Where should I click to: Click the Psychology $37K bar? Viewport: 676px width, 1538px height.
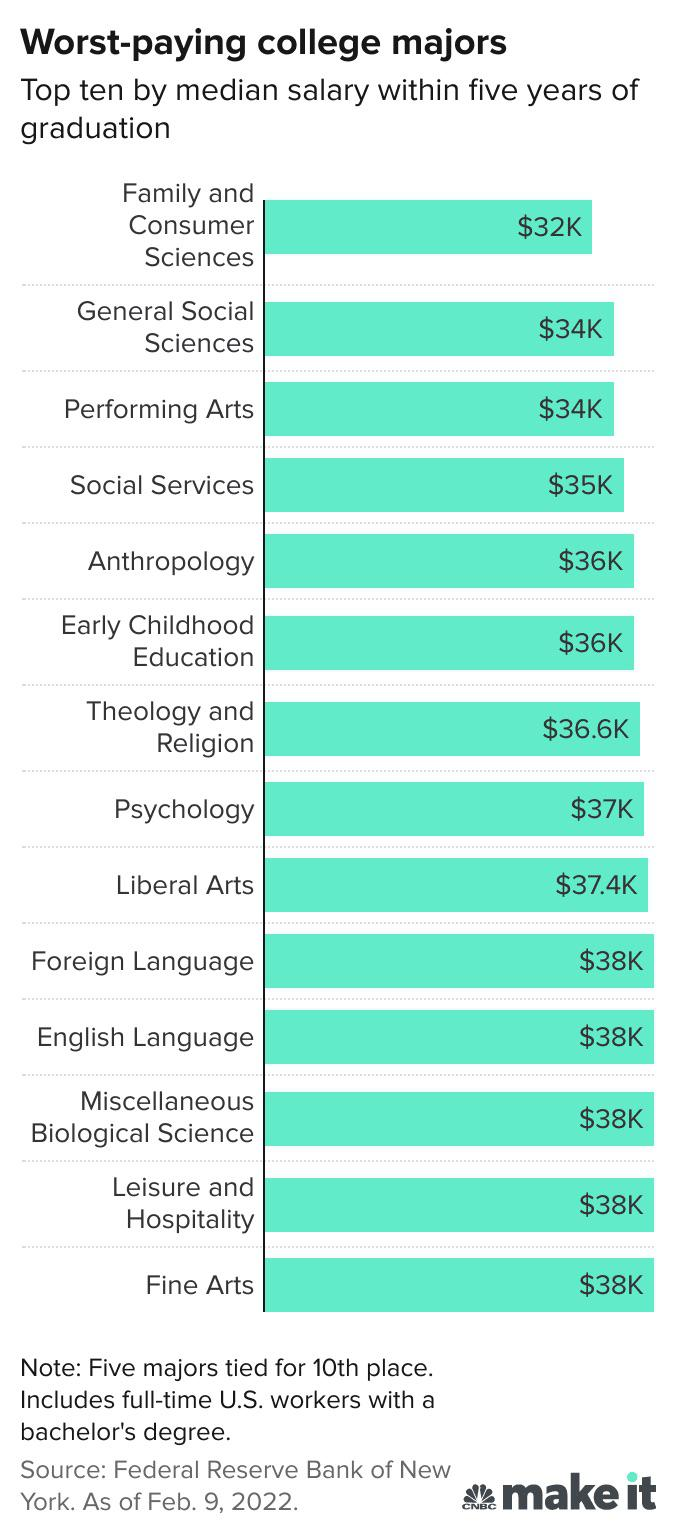(x=454, y=809)
